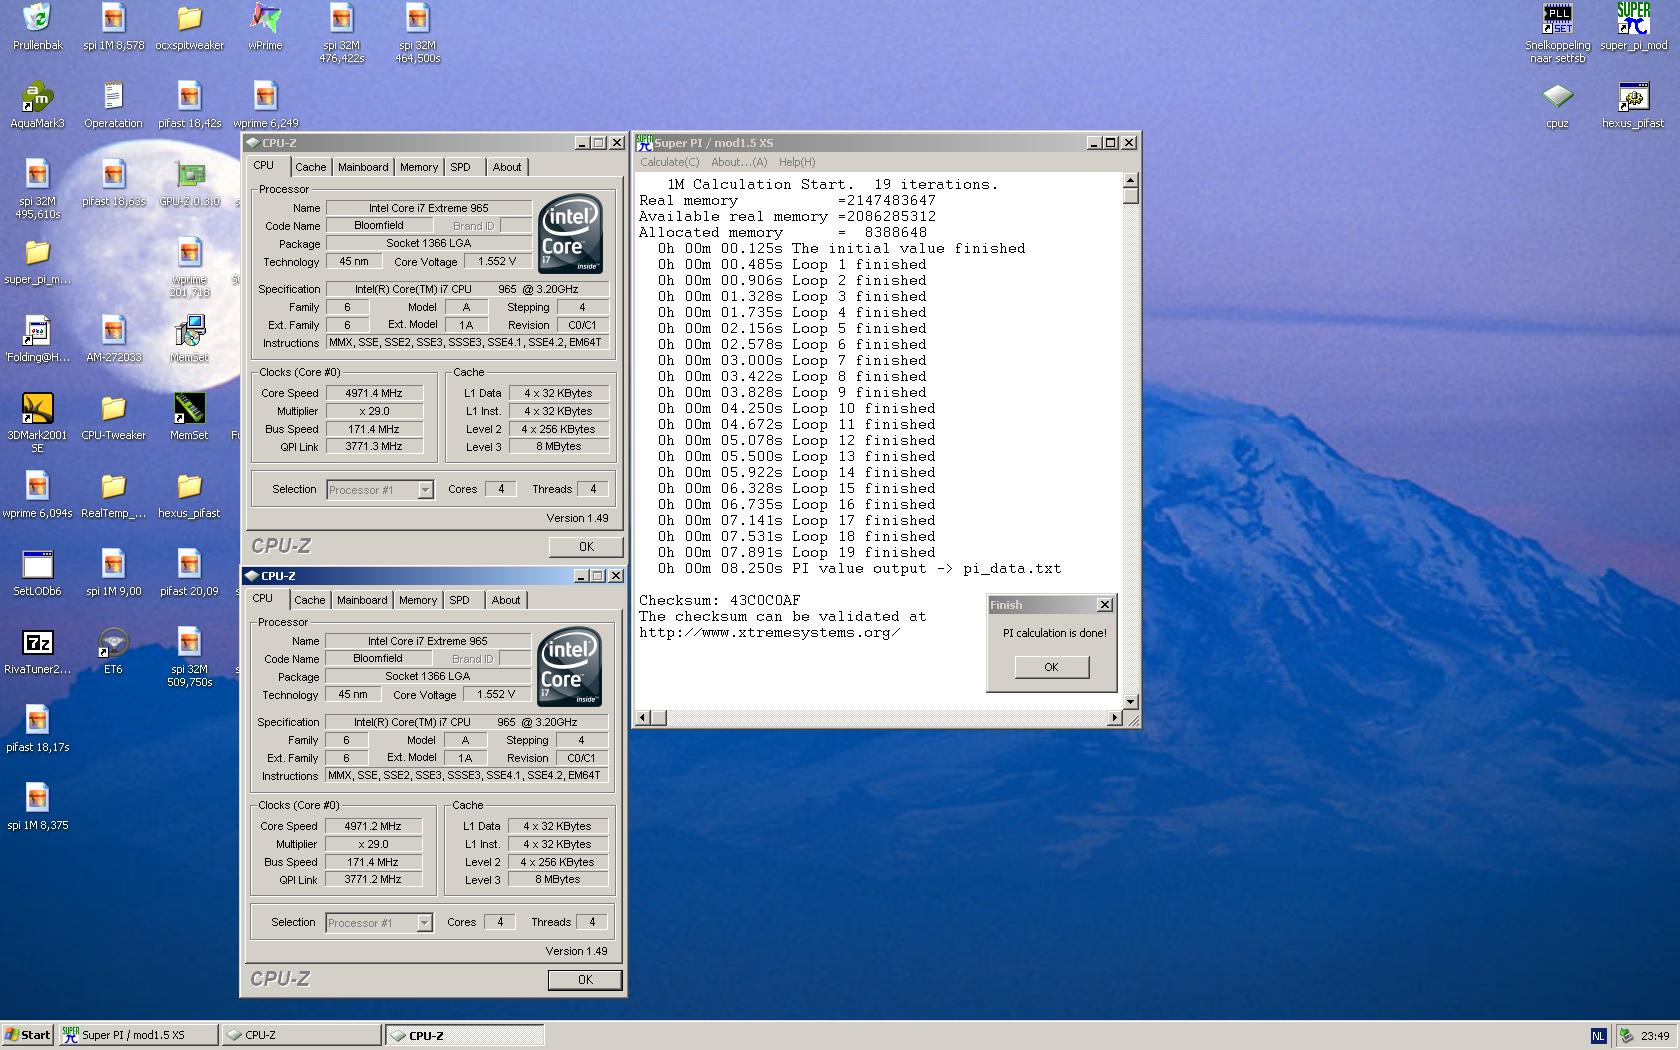This screenshot has height=1050, width=1680.
Task: Click OK in the lower CPU-Z window
Action: (585, 980)
